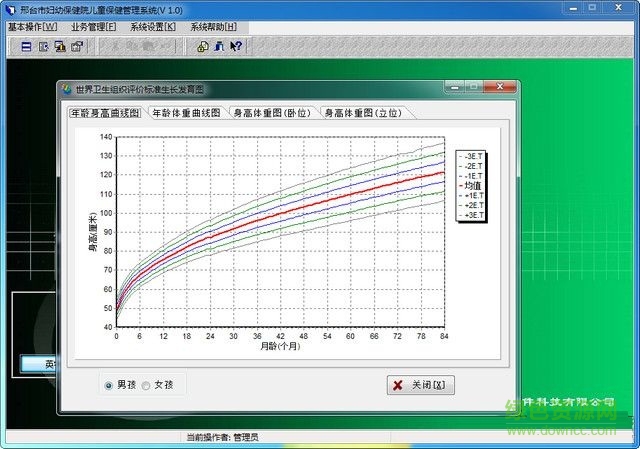The height and width of the screenshot is (449, 640).
Task: Click the main application title bar icon
Action: tap(11, 9)
